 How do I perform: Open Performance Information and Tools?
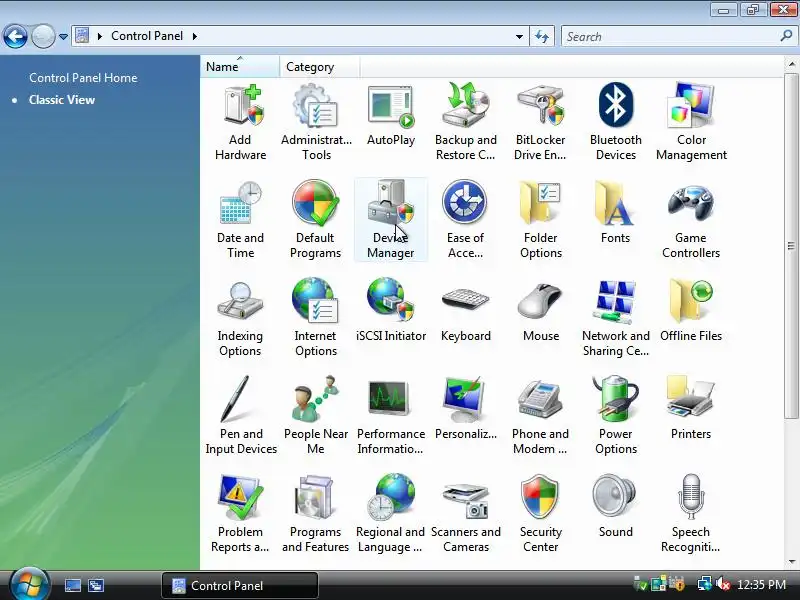pyautogui.click(x=391, y=416)
